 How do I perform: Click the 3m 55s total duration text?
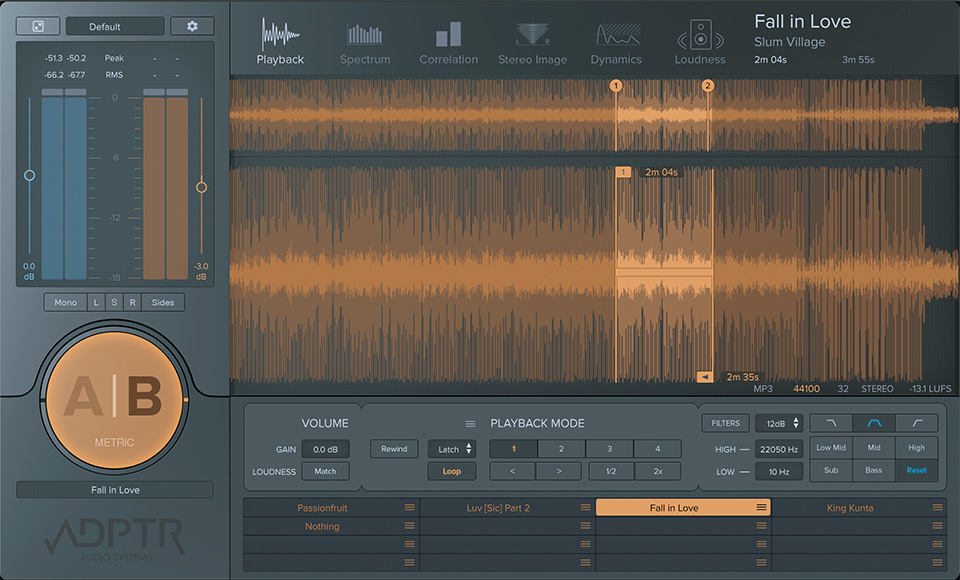(858, 60)
